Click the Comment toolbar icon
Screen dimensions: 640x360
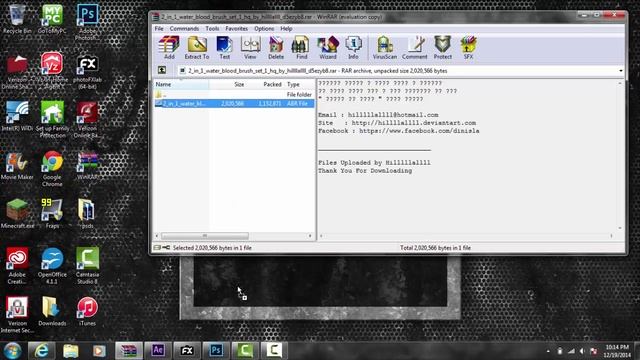click(414, 48)
